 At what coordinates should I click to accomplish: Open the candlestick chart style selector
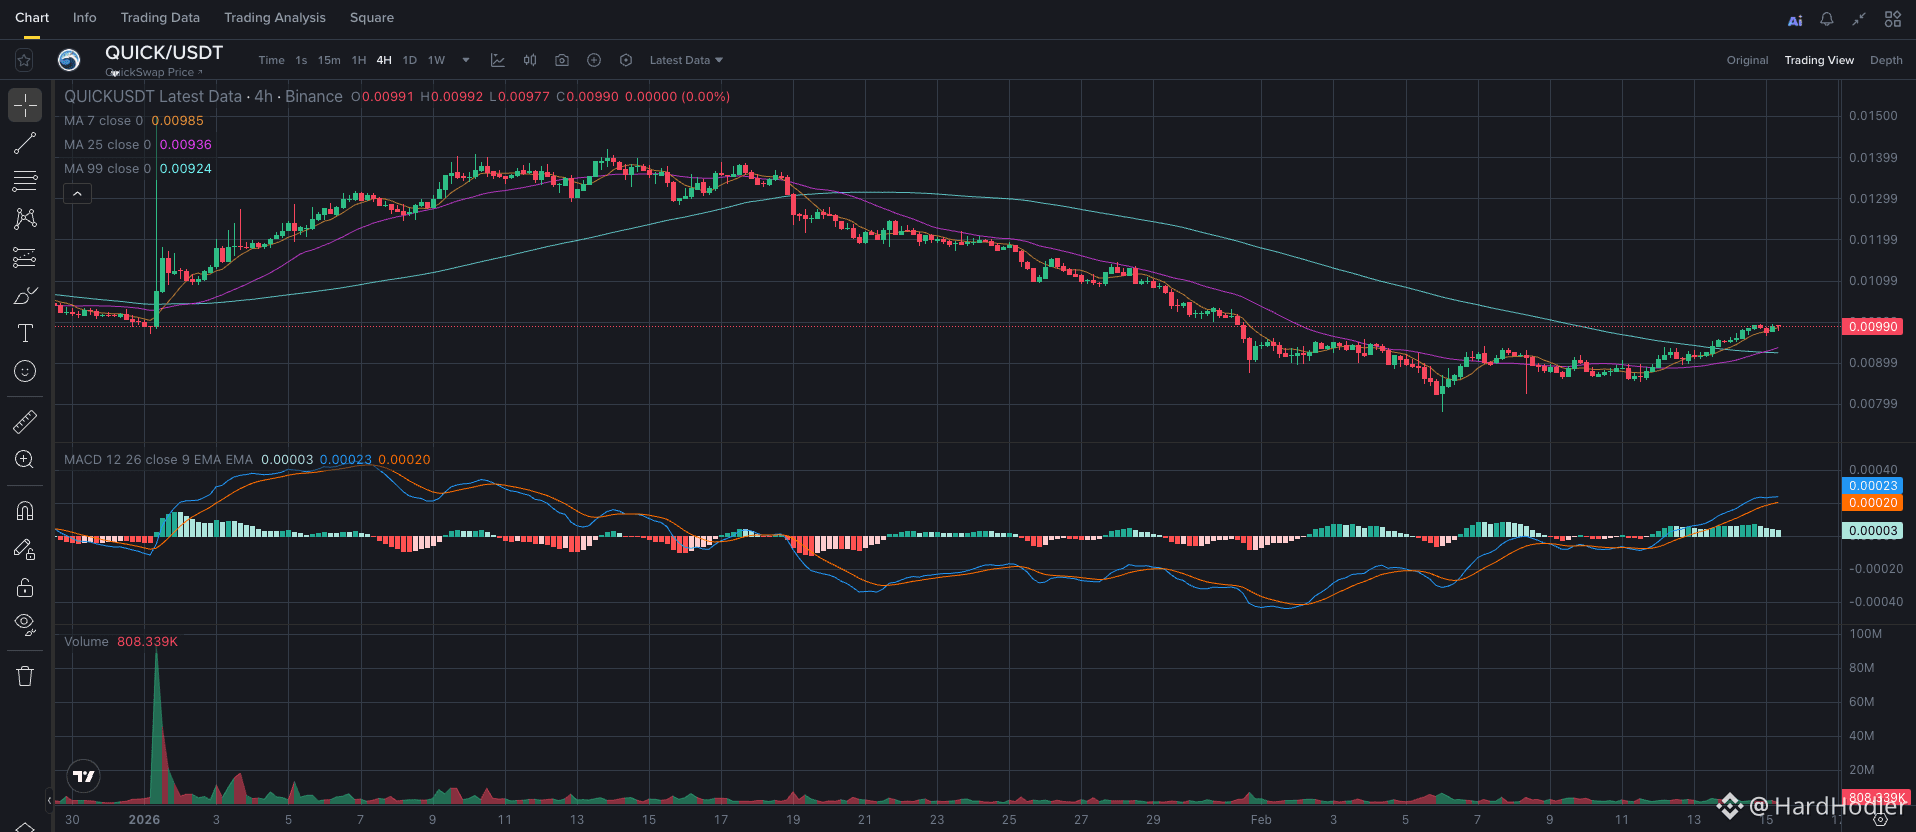pyautogui.click(x=530, y=60)
